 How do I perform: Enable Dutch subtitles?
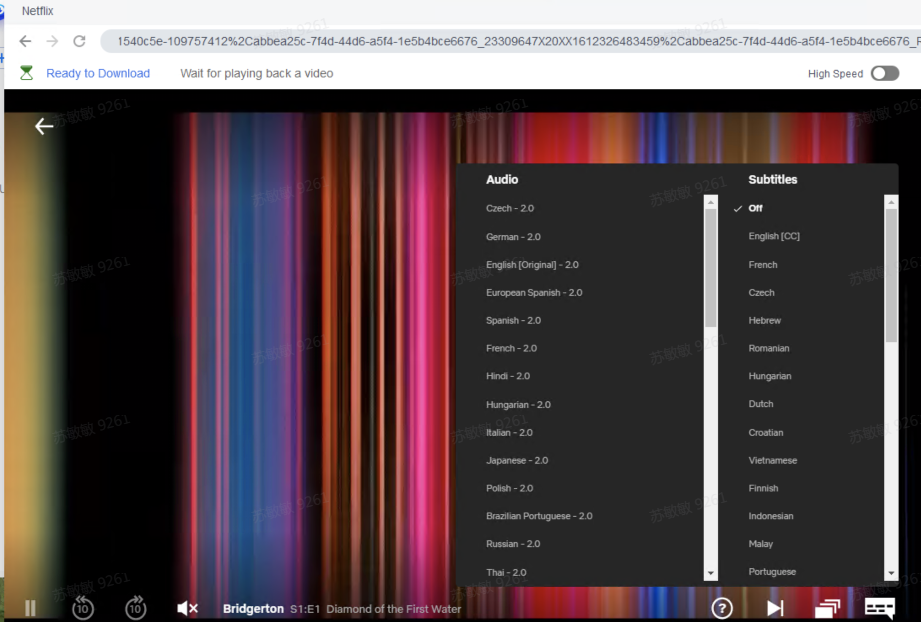761,404
